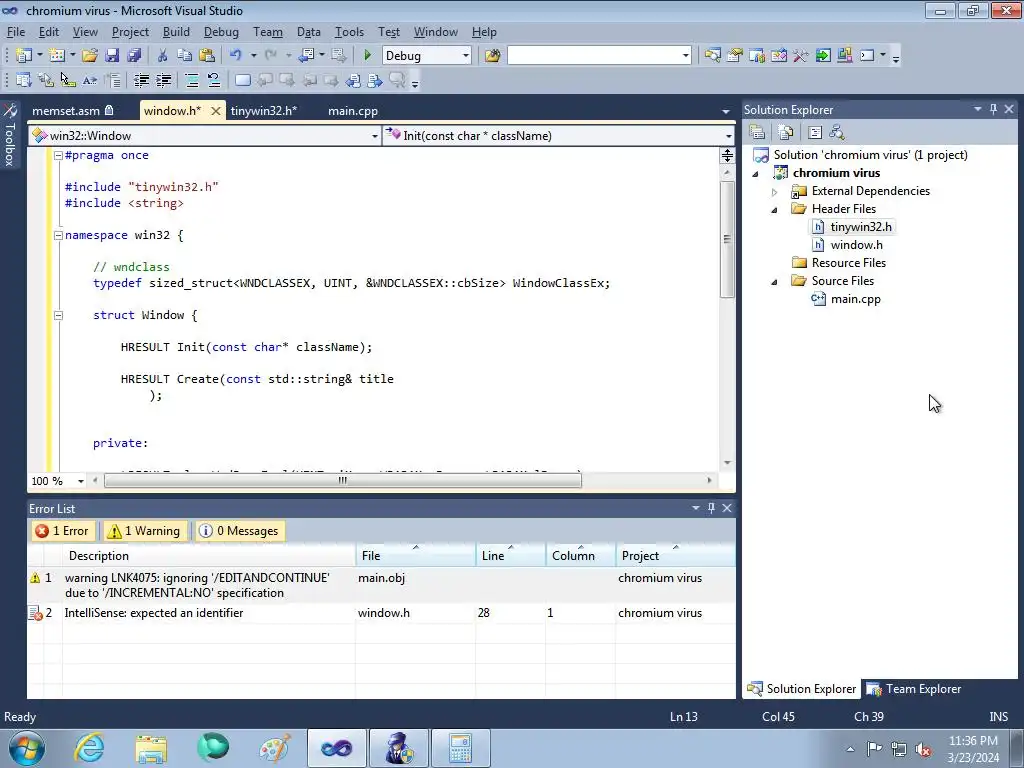This screenshot has width=1024, height=768.
Task: Click the Find in Files icon
Action: coord(492,56)
